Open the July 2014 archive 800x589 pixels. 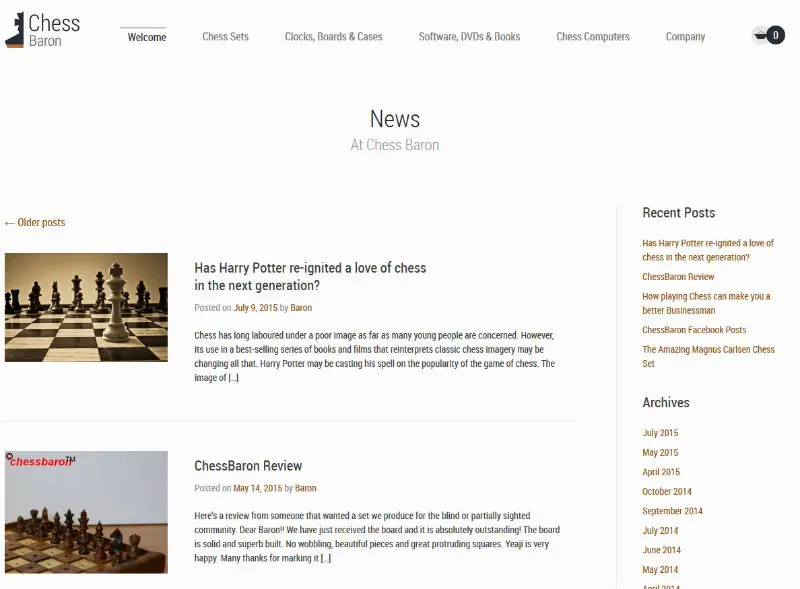tap(660, 531)
